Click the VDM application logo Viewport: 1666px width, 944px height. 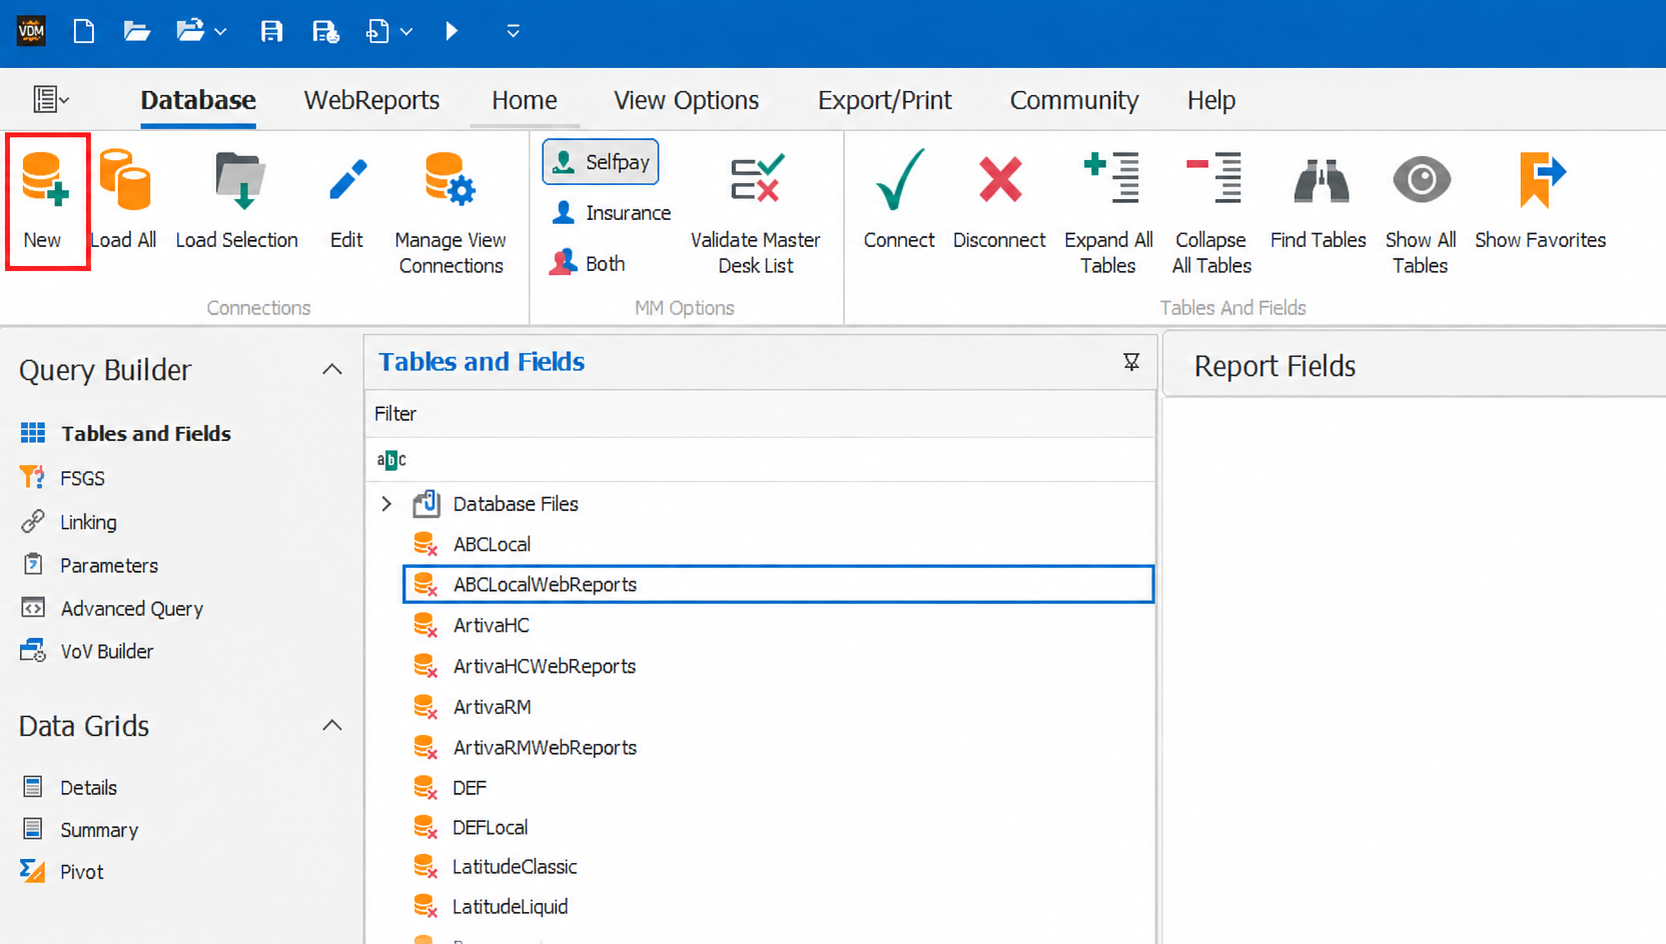31,31
